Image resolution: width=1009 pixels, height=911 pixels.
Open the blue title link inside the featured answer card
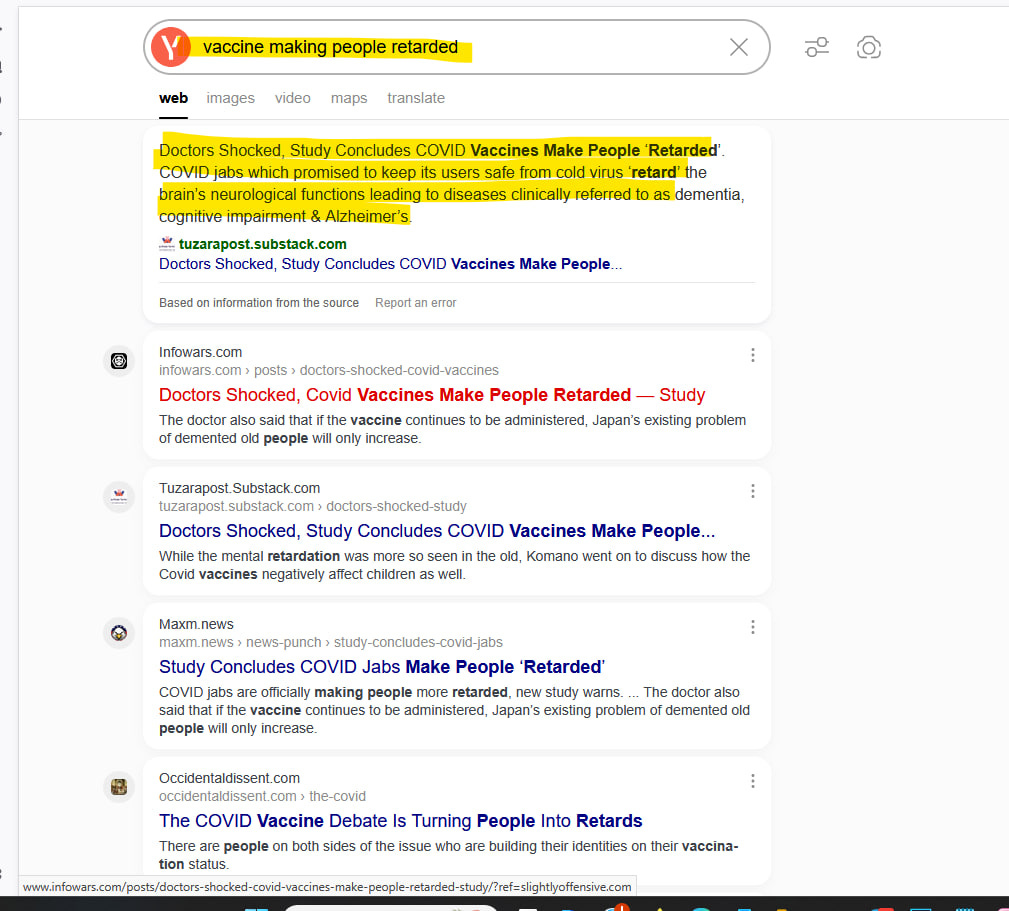(x=390, y=264)
